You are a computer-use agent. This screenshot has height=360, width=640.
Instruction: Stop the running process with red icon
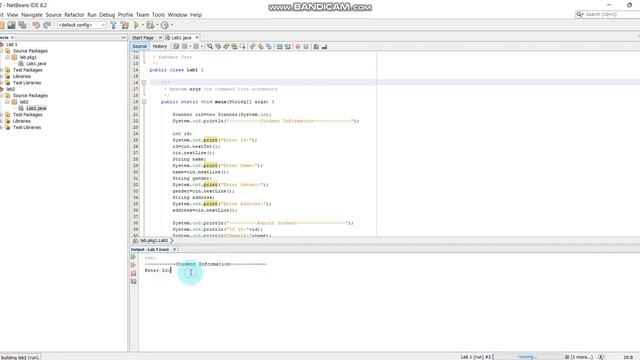133,273
